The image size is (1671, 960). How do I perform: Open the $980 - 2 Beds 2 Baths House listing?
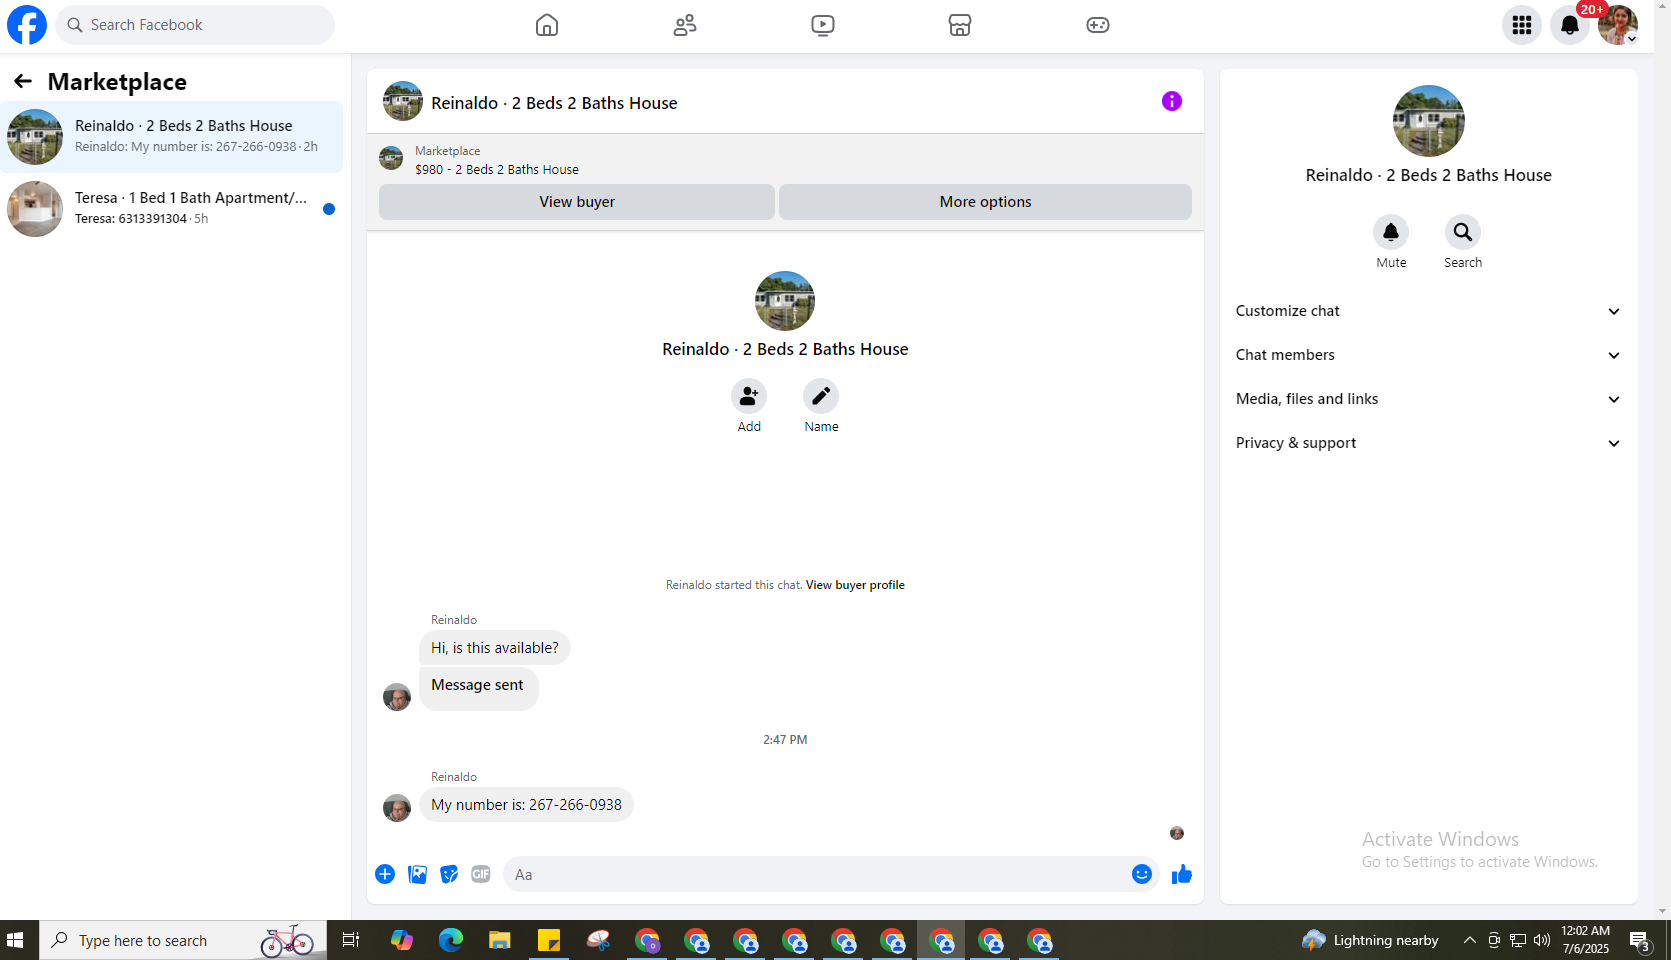497,170
